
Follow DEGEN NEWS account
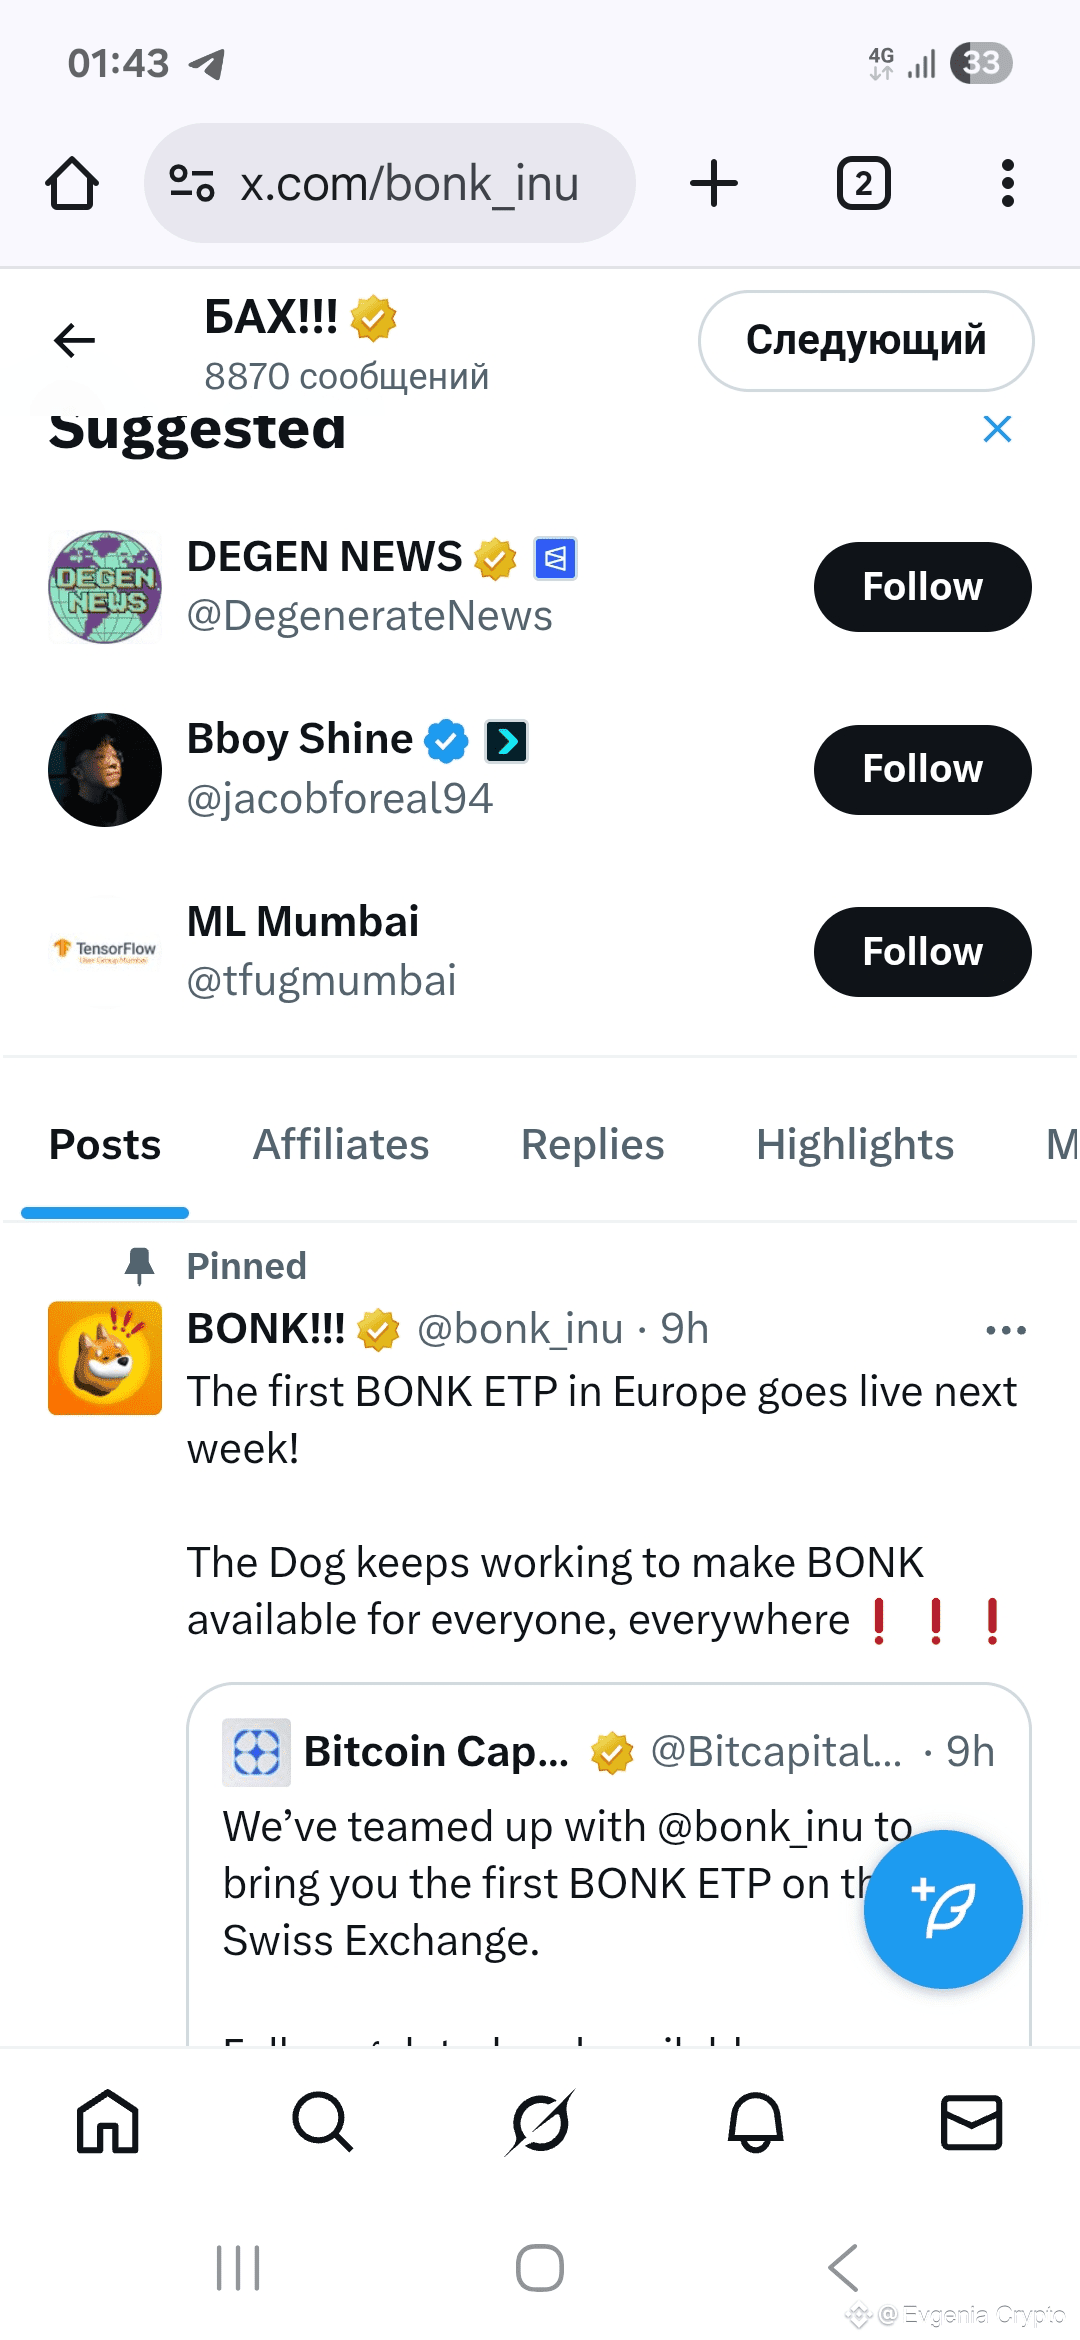922,587
